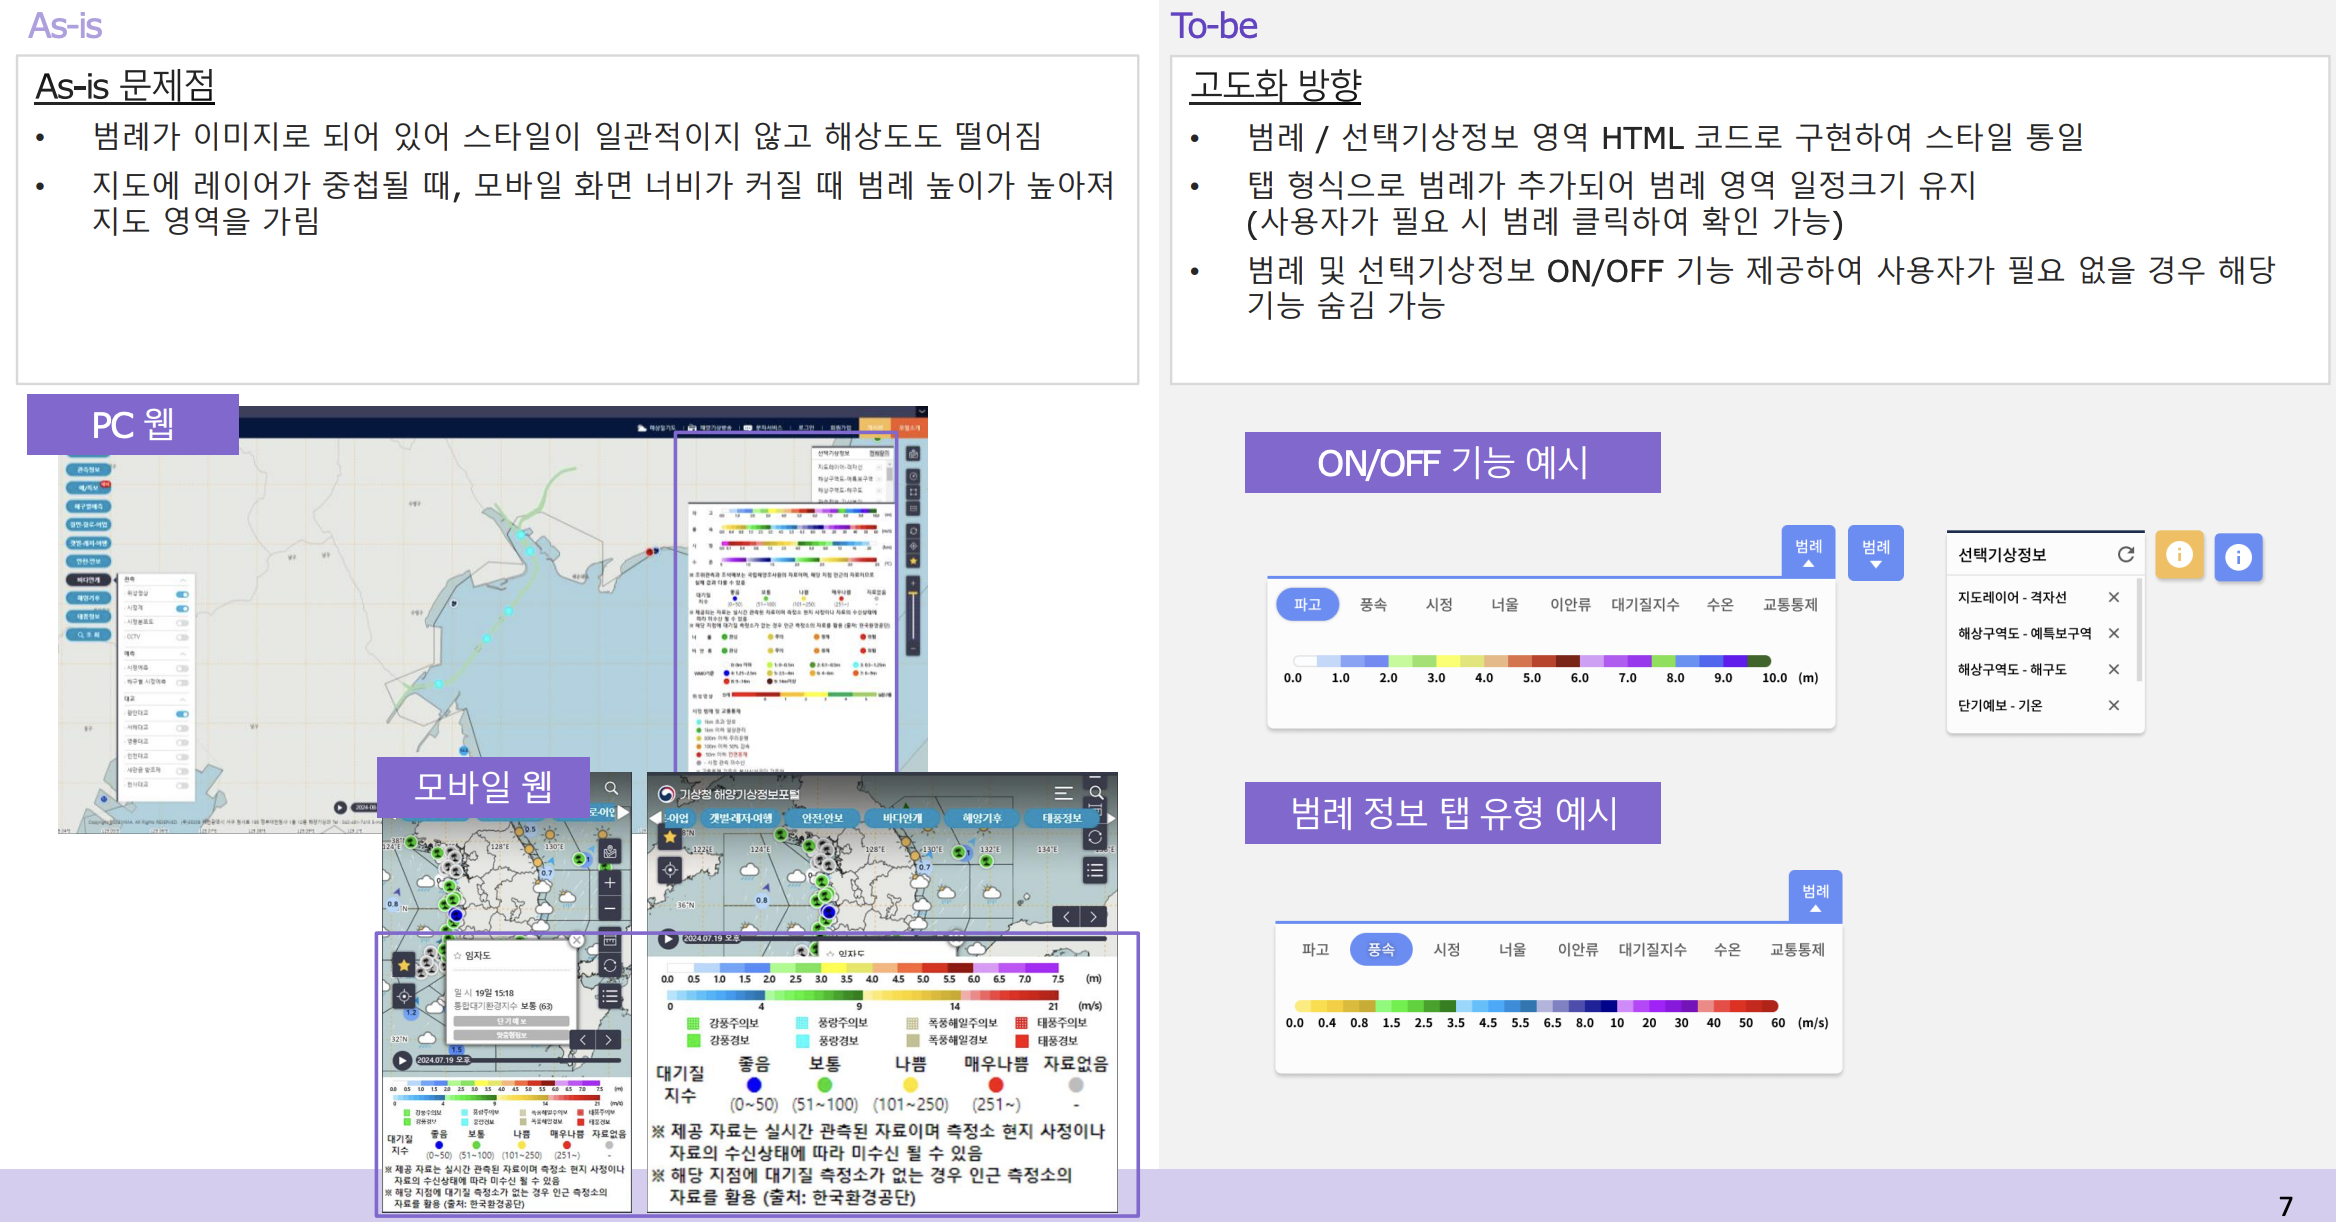This screenshot has height=1222, width=2336.
Task: Tap the 태풍정보 category pill
Action: click(1061, 818)
